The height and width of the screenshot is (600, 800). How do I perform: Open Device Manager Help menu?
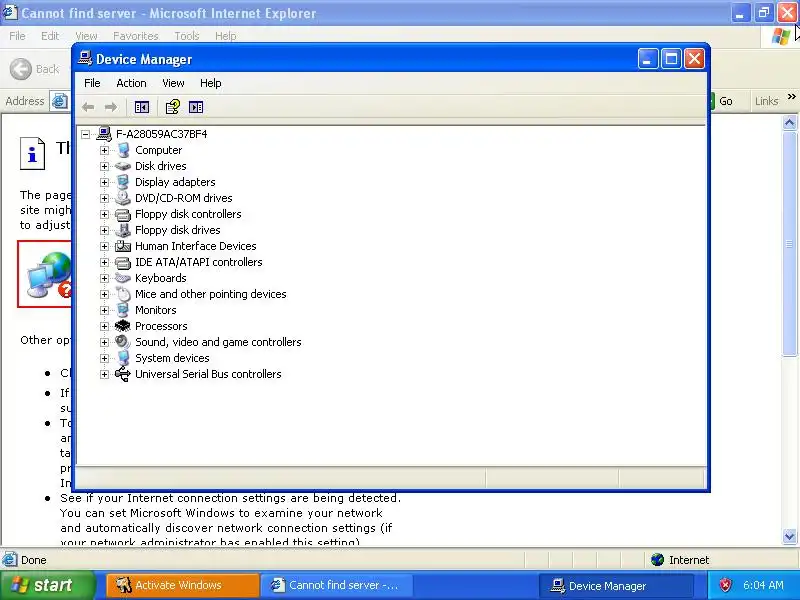coord(210,83)
